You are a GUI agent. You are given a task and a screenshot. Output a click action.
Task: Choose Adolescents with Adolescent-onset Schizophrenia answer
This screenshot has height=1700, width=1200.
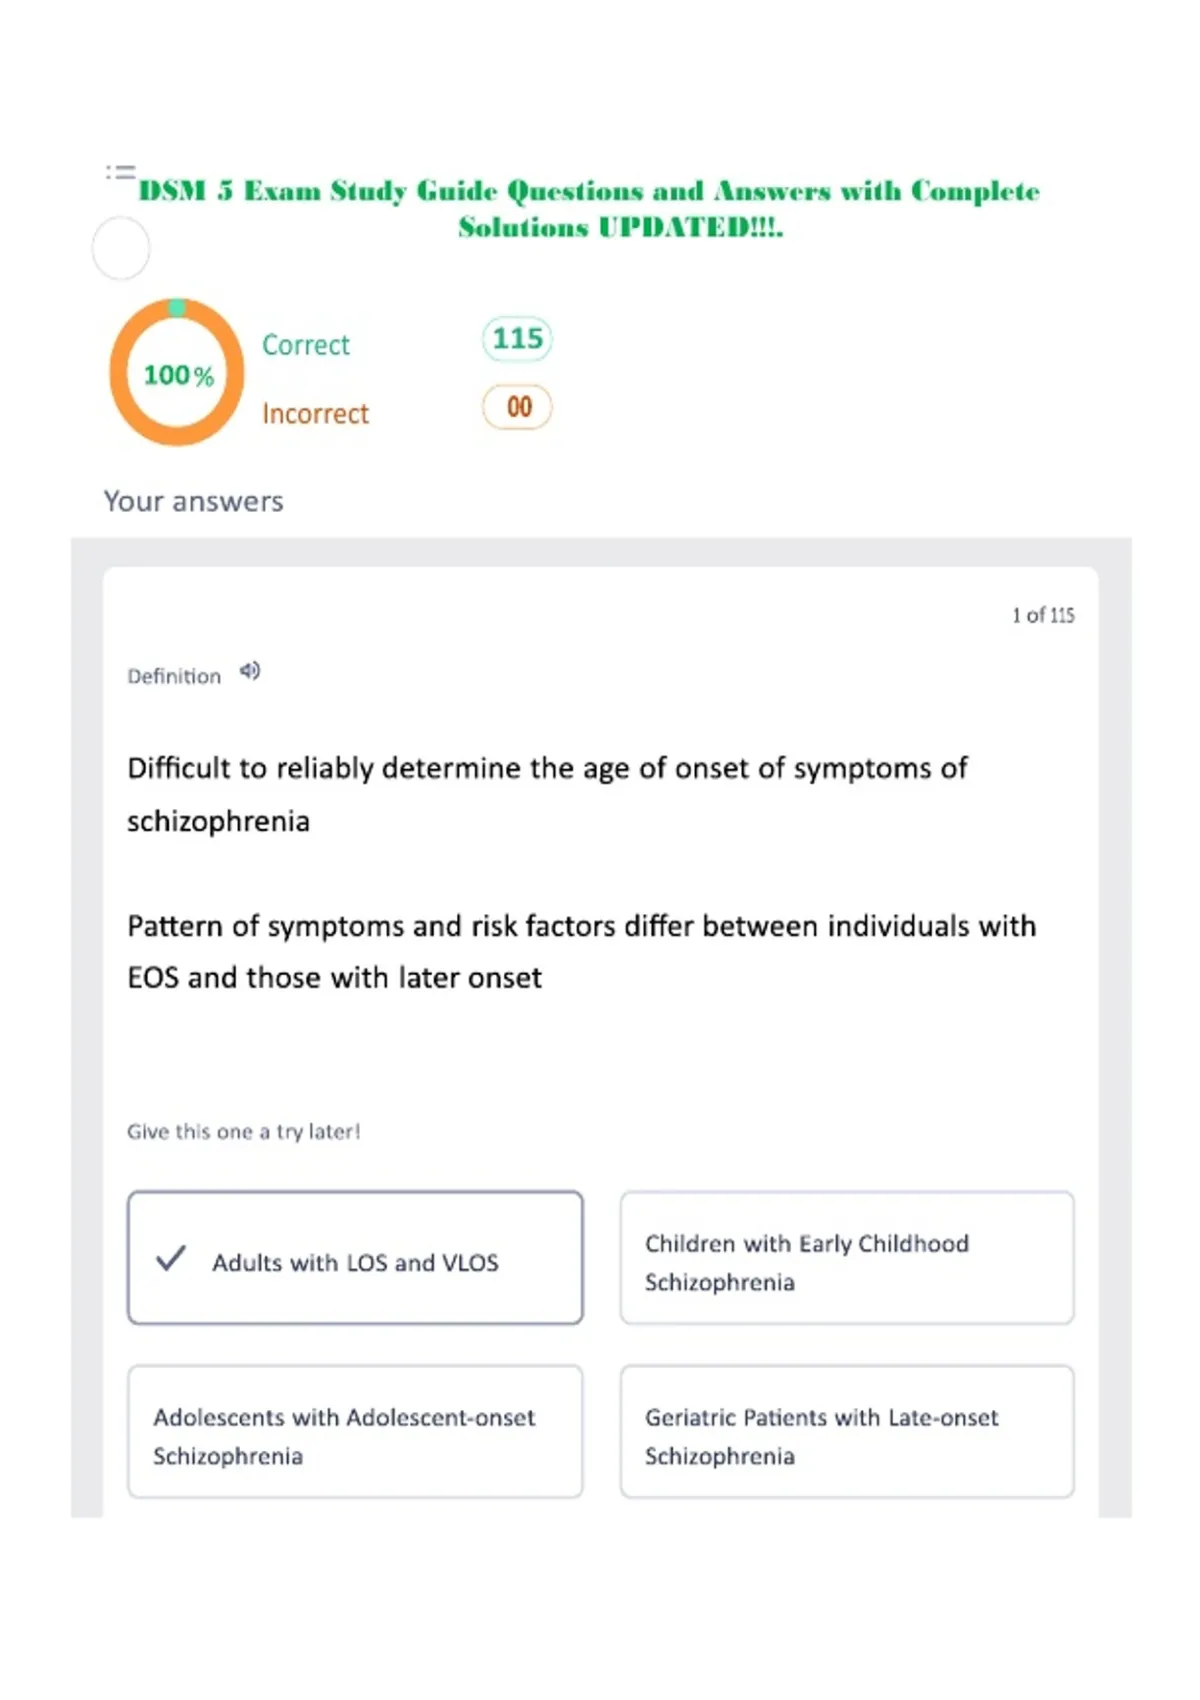click(x=355, y=1432)
